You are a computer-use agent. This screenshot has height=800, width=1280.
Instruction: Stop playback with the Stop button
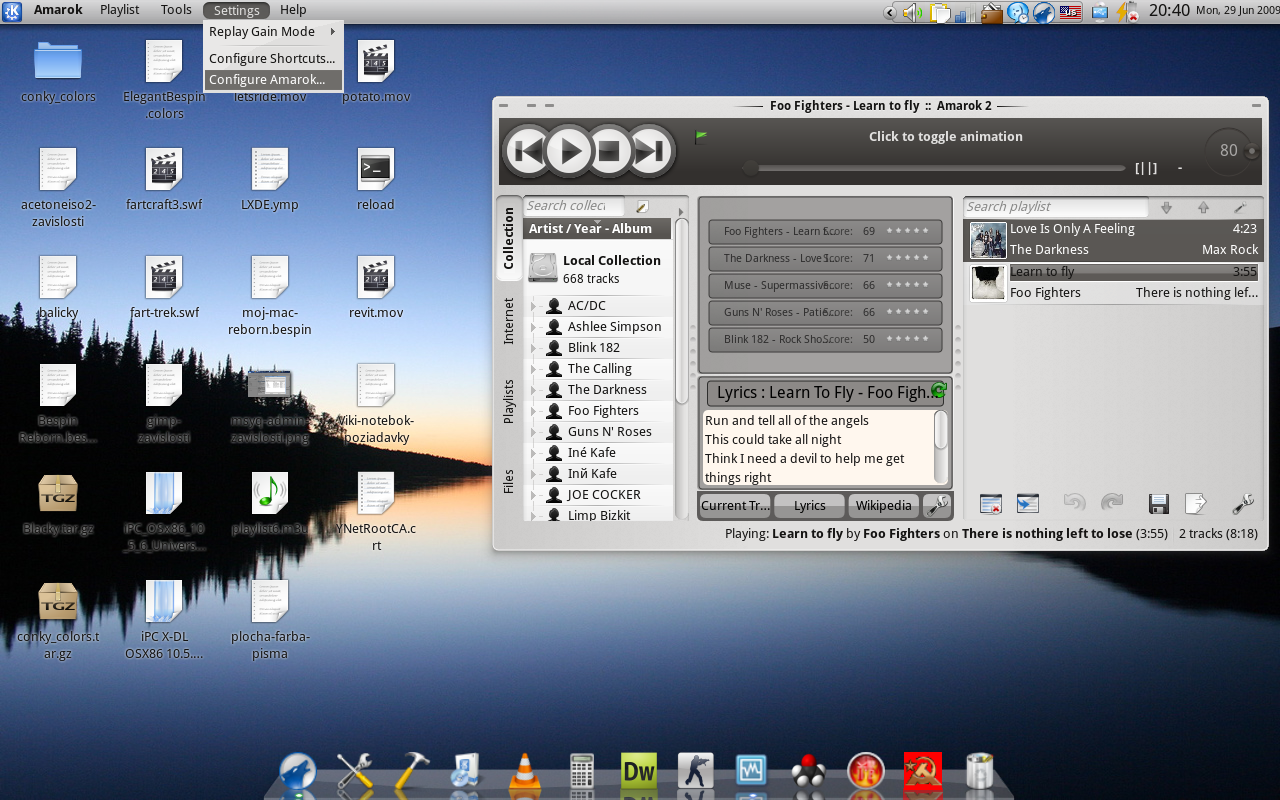(608, 151)
